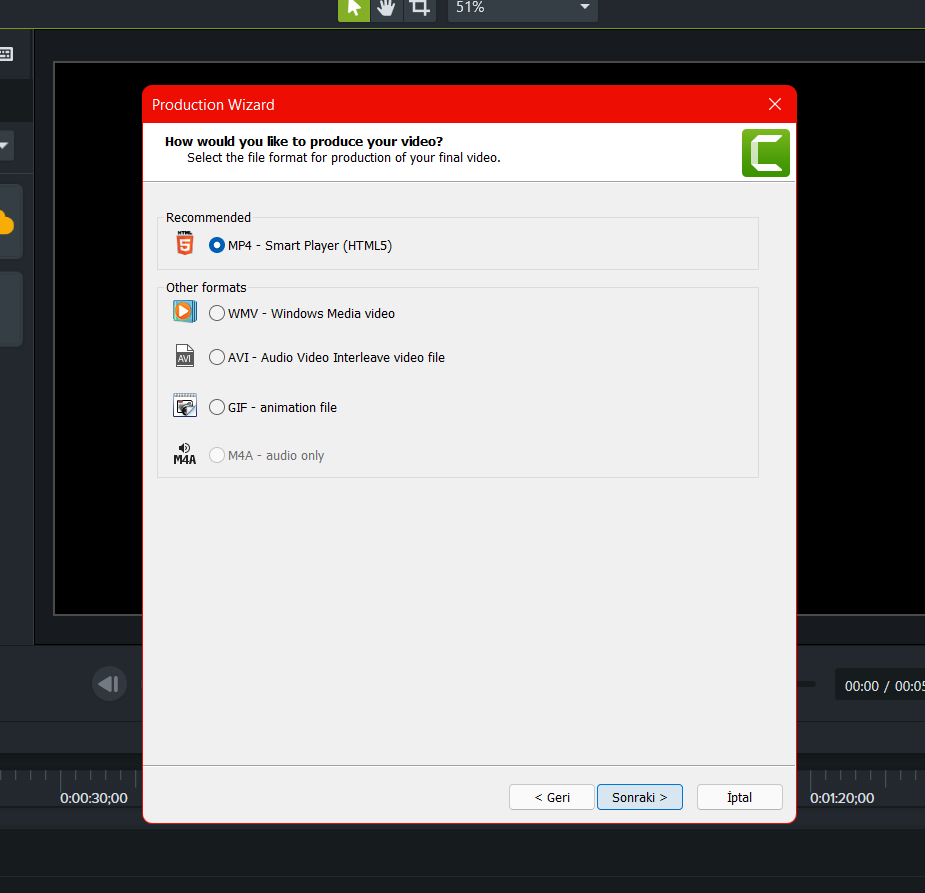Proceed with the Sonraki button

(639, 797)
